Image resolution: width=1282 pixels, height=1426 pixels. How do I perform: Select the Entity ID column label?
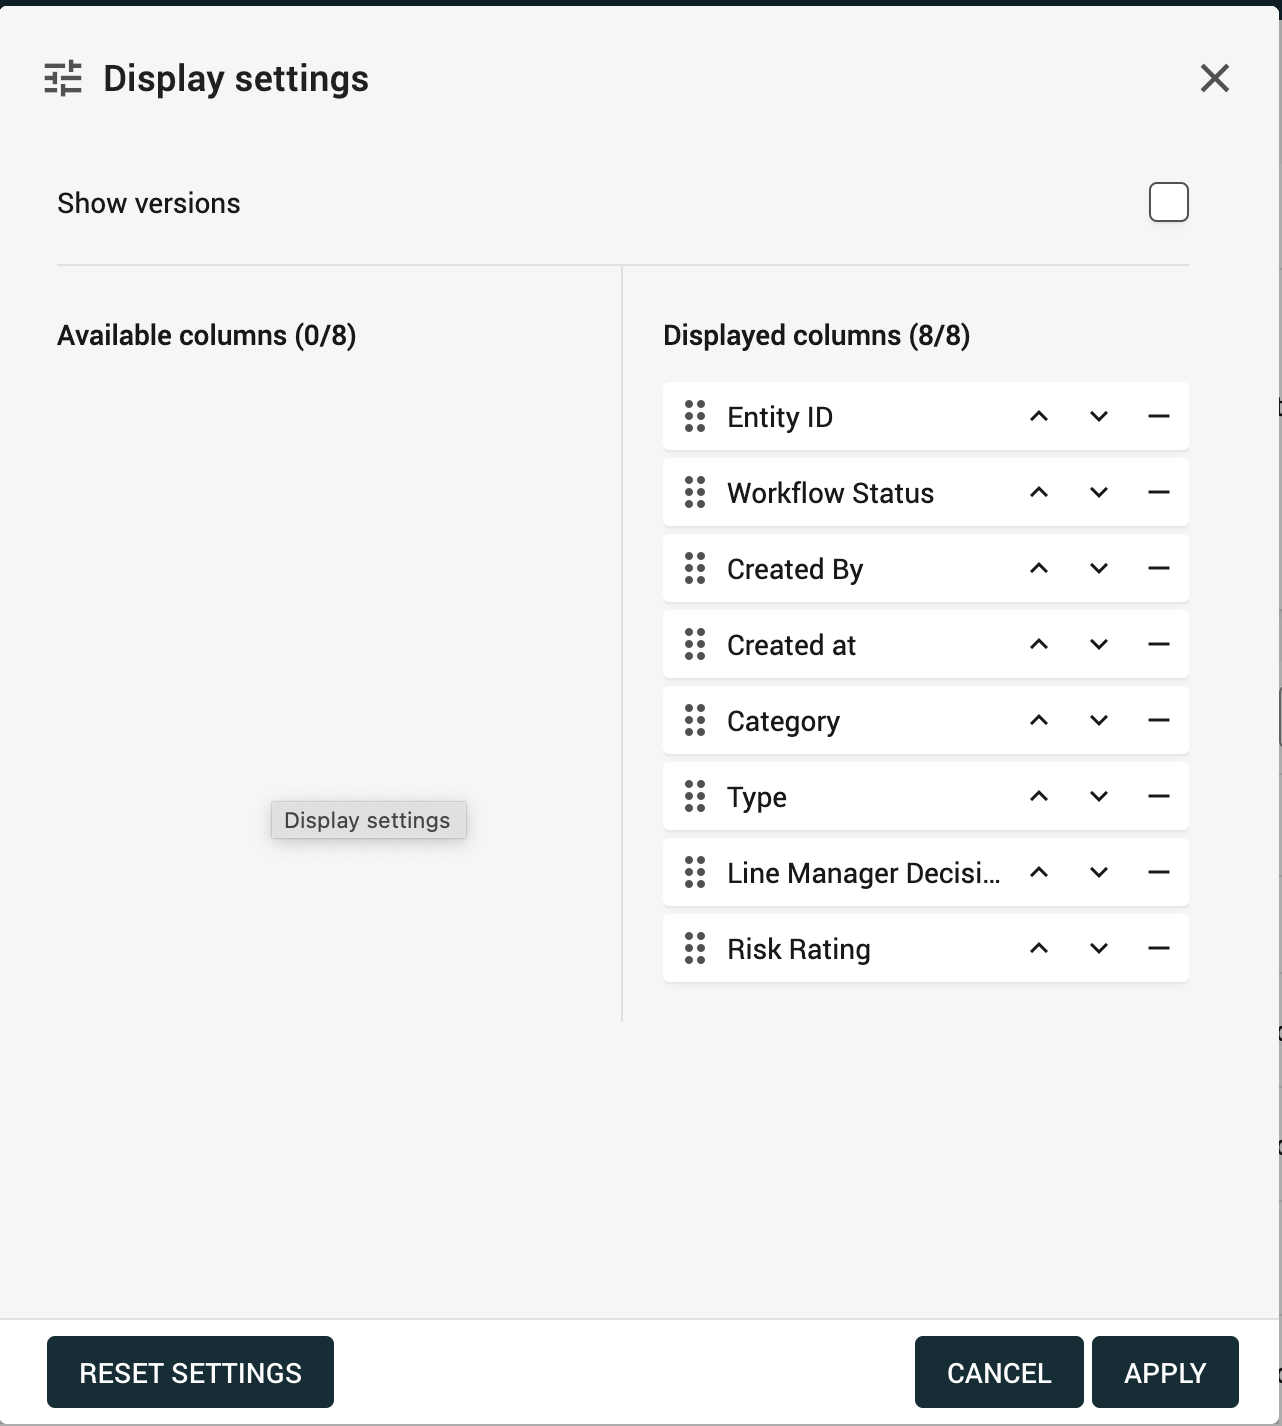[780, 417]
